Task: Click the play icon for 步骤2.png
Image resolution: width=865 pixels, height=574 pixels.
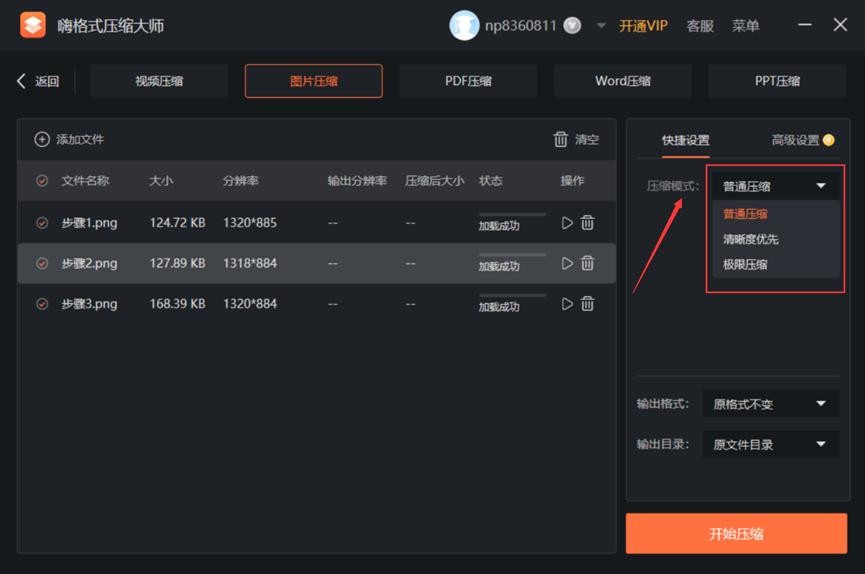Action: click(x=568, y=263)
